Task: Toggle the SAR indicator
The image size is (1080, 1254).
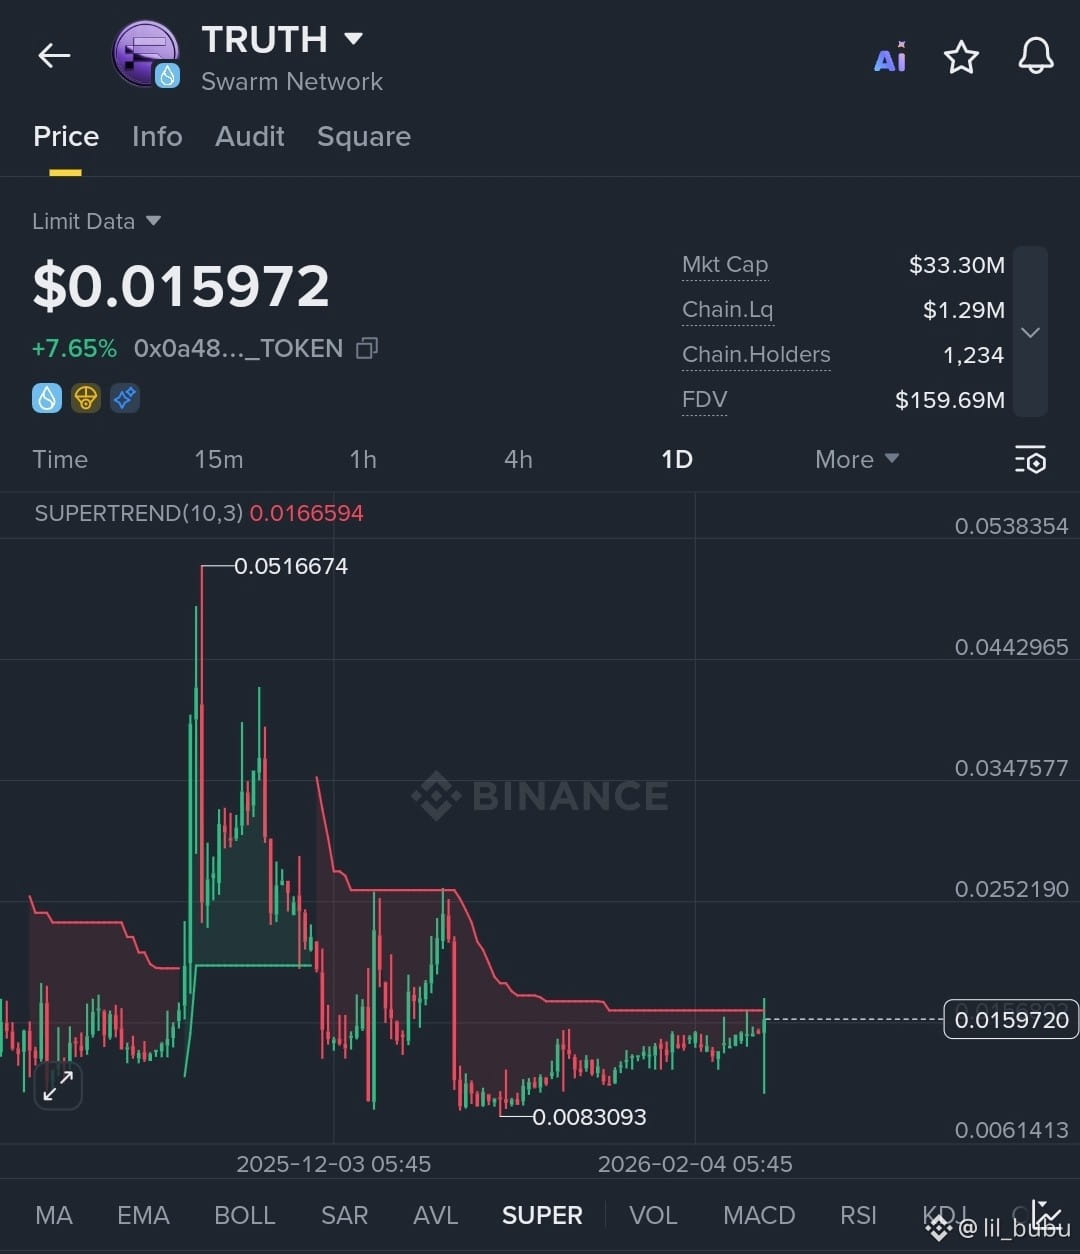Action: pyautogui.click(x=344, y=1215)
